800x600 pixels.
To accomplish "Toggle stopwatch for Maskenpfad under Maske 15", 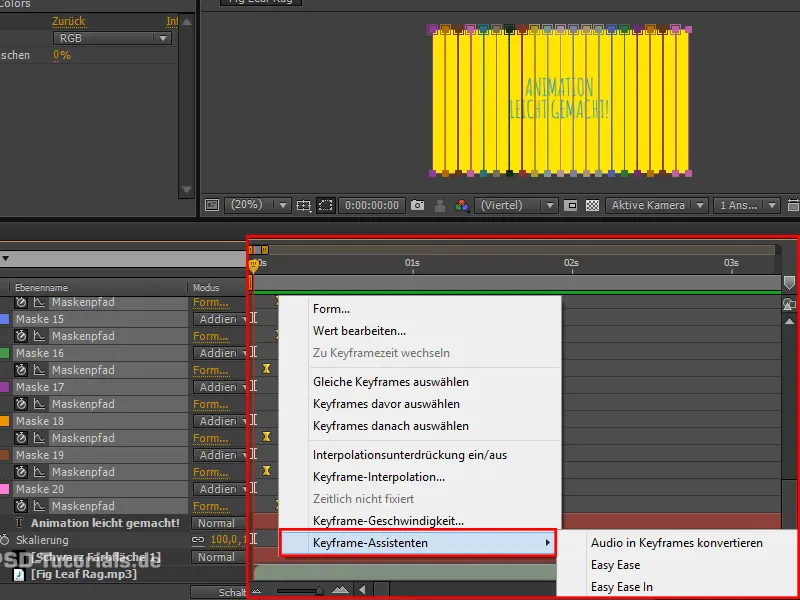I will point(21,336).
